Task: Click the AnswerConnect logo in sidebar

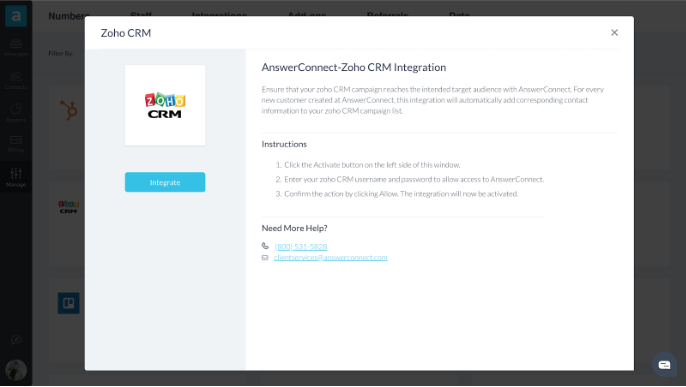Action: pyautogui.click(x=16, y=17)
